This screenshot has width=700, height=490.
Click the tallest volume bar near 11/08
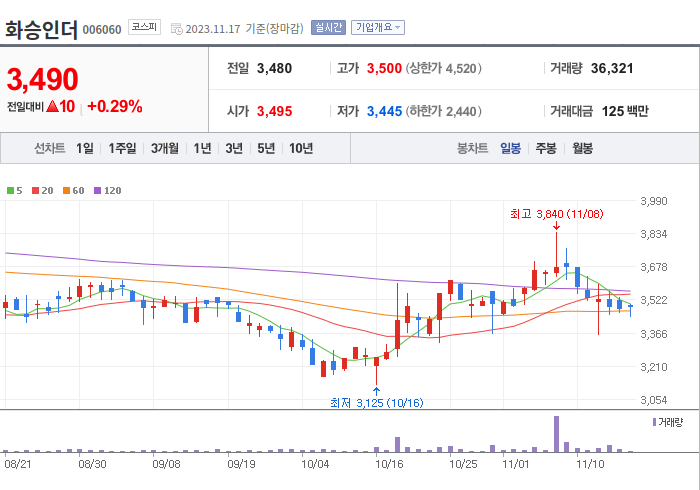click(x=556, y=434)
